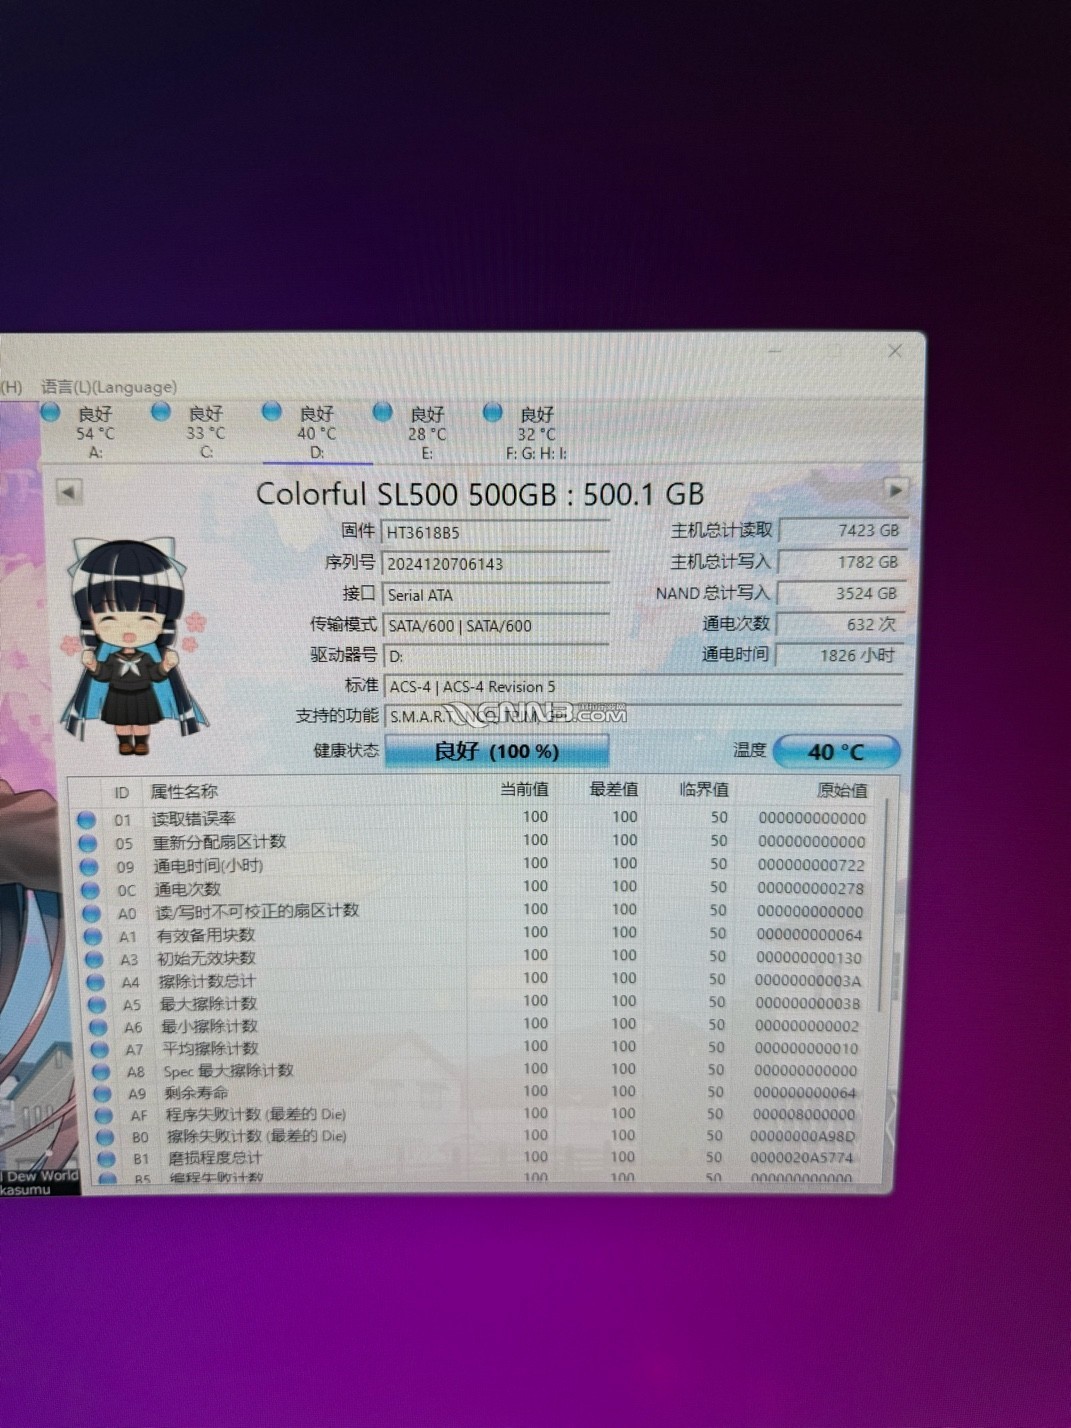Screen dimensions: 1071x1428
Task: Click the 序列号 serial number field
Action: pyautogui.click(x=495, y=564)
